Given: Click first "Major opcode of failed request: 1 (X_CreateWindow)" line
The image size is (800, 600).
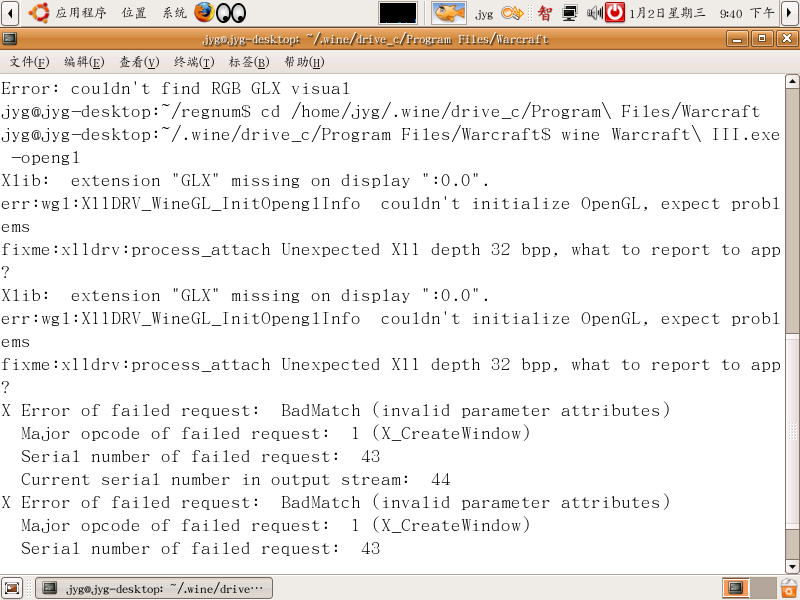Looking at the screenshot, I should click(276, 434).
